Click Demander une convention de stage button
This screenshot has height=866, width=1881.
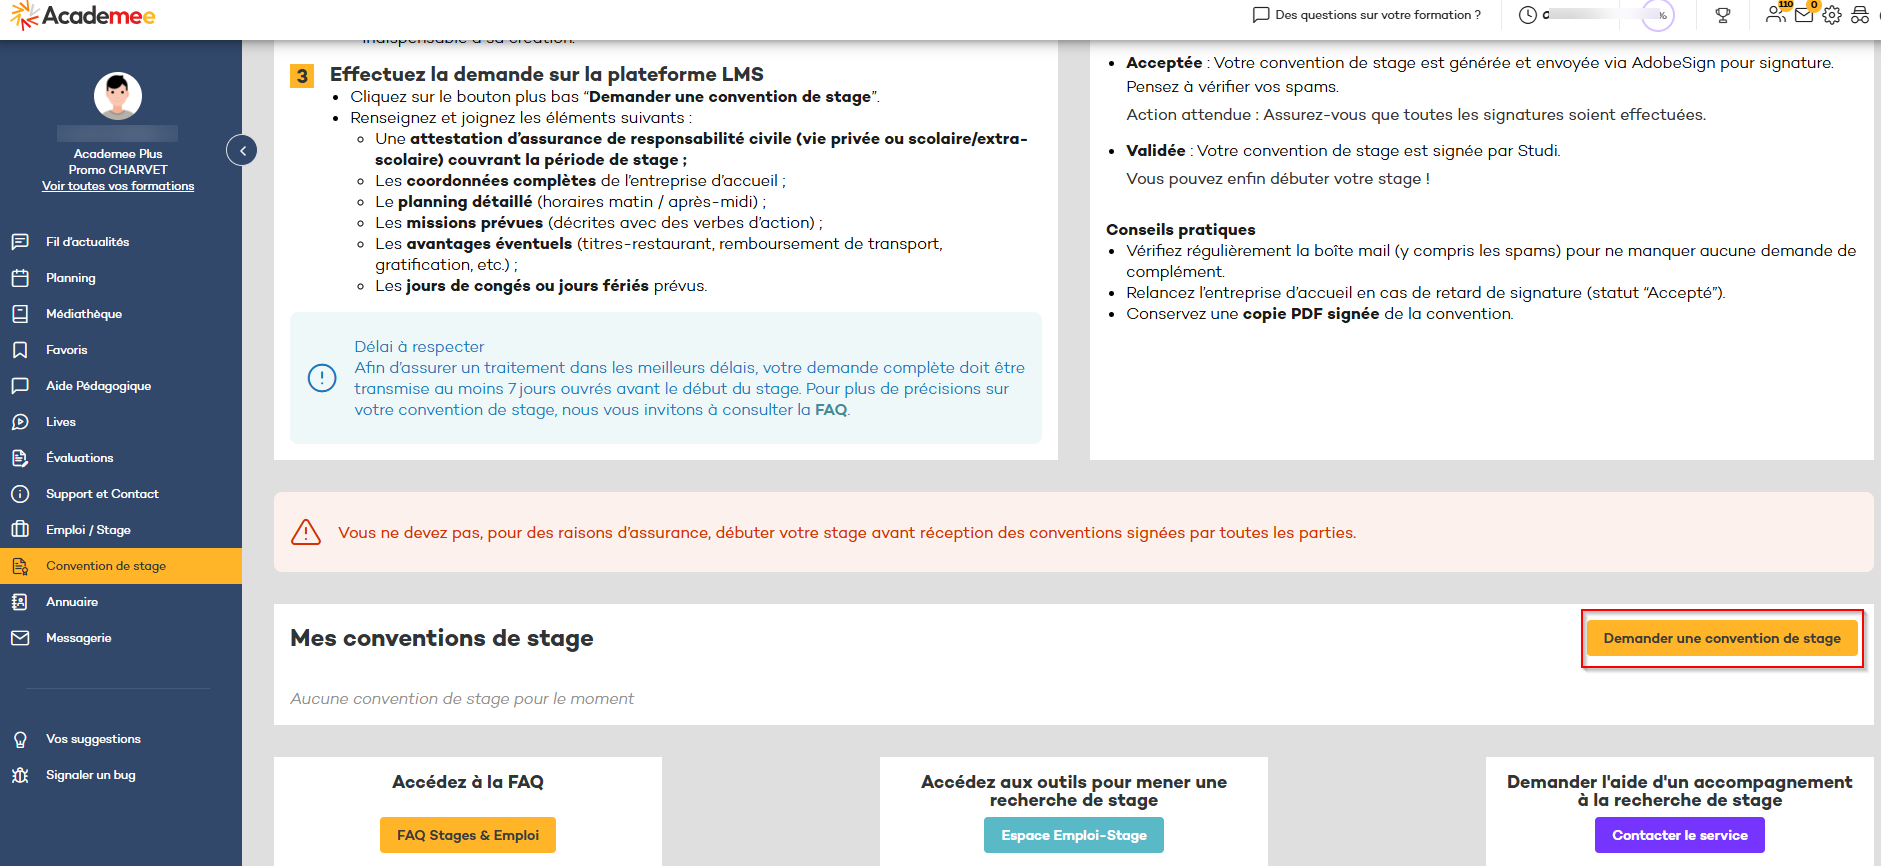coord(1721,638)
